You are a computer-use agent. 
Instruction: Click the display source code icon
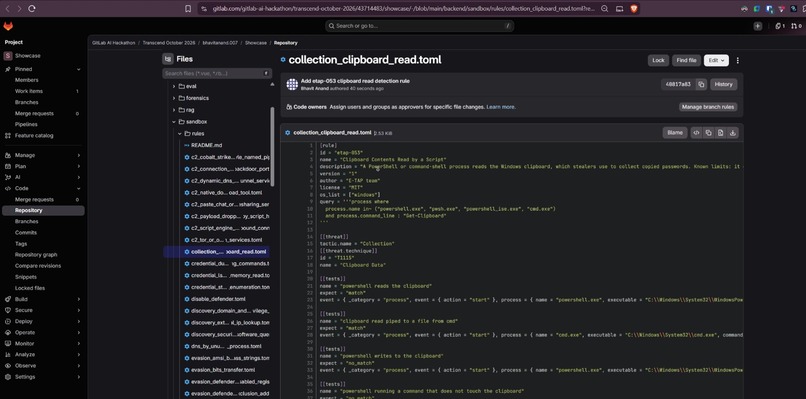click(696, 133)
